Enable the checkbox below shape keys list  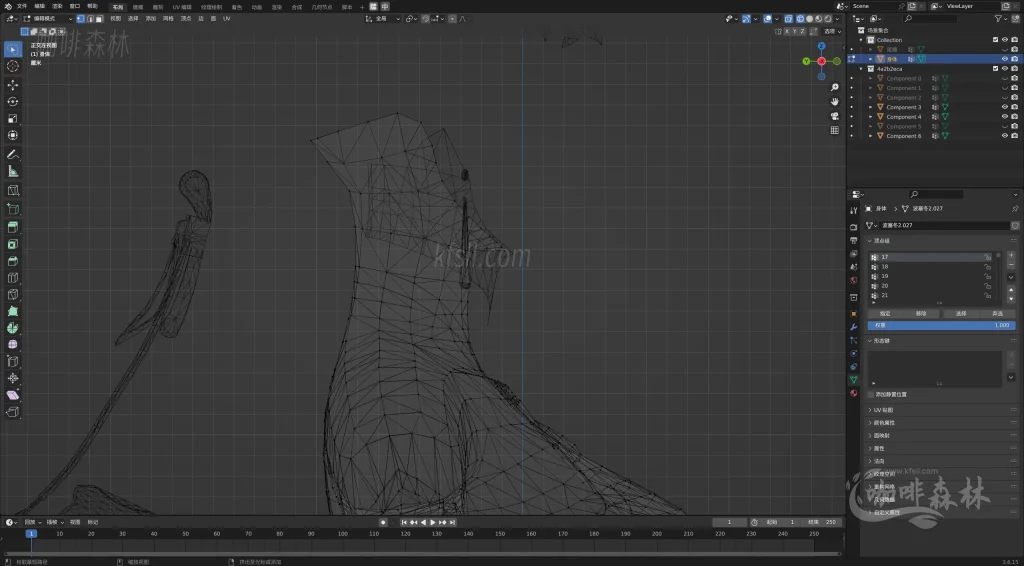point(871,394)
